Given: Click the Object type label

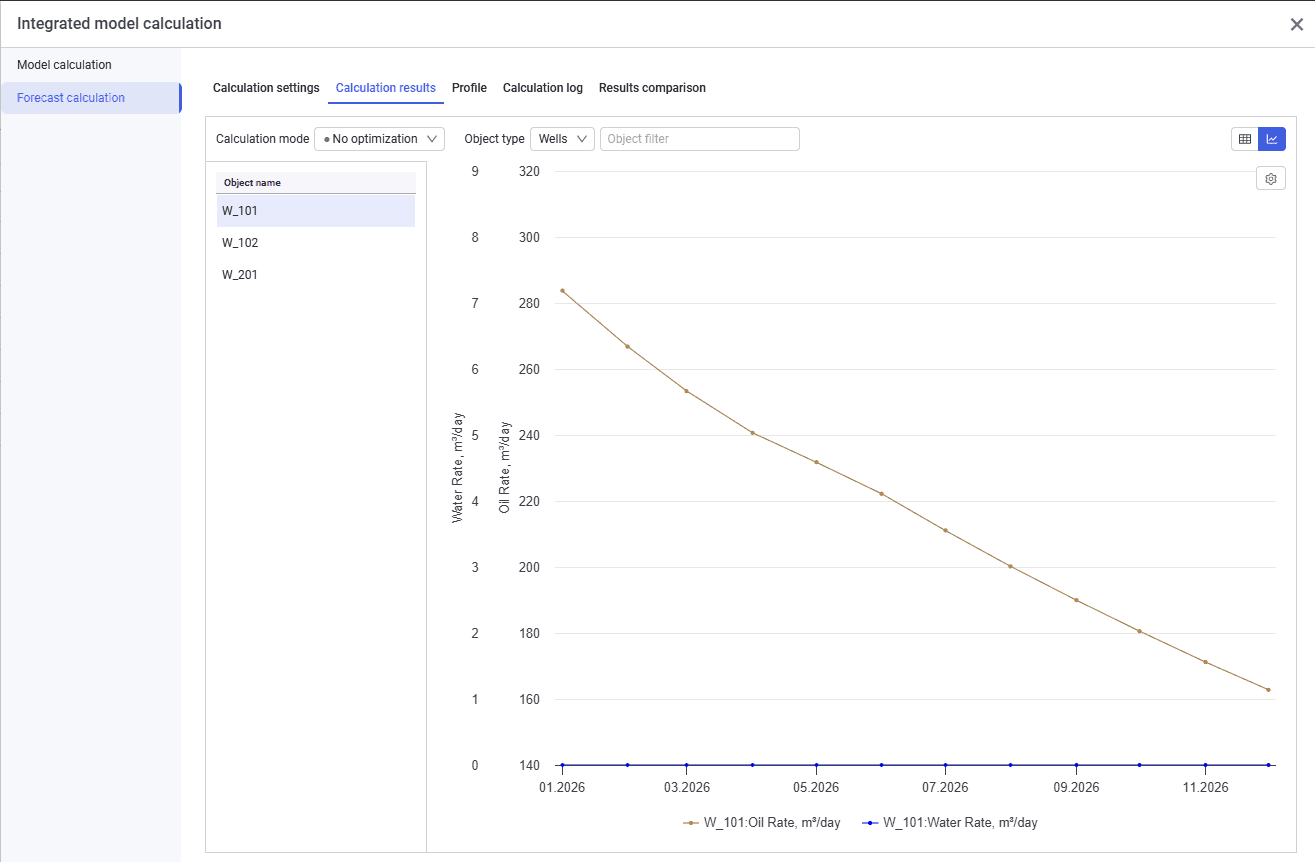Looking at the screenshot, I should click(x=494, y=139).
